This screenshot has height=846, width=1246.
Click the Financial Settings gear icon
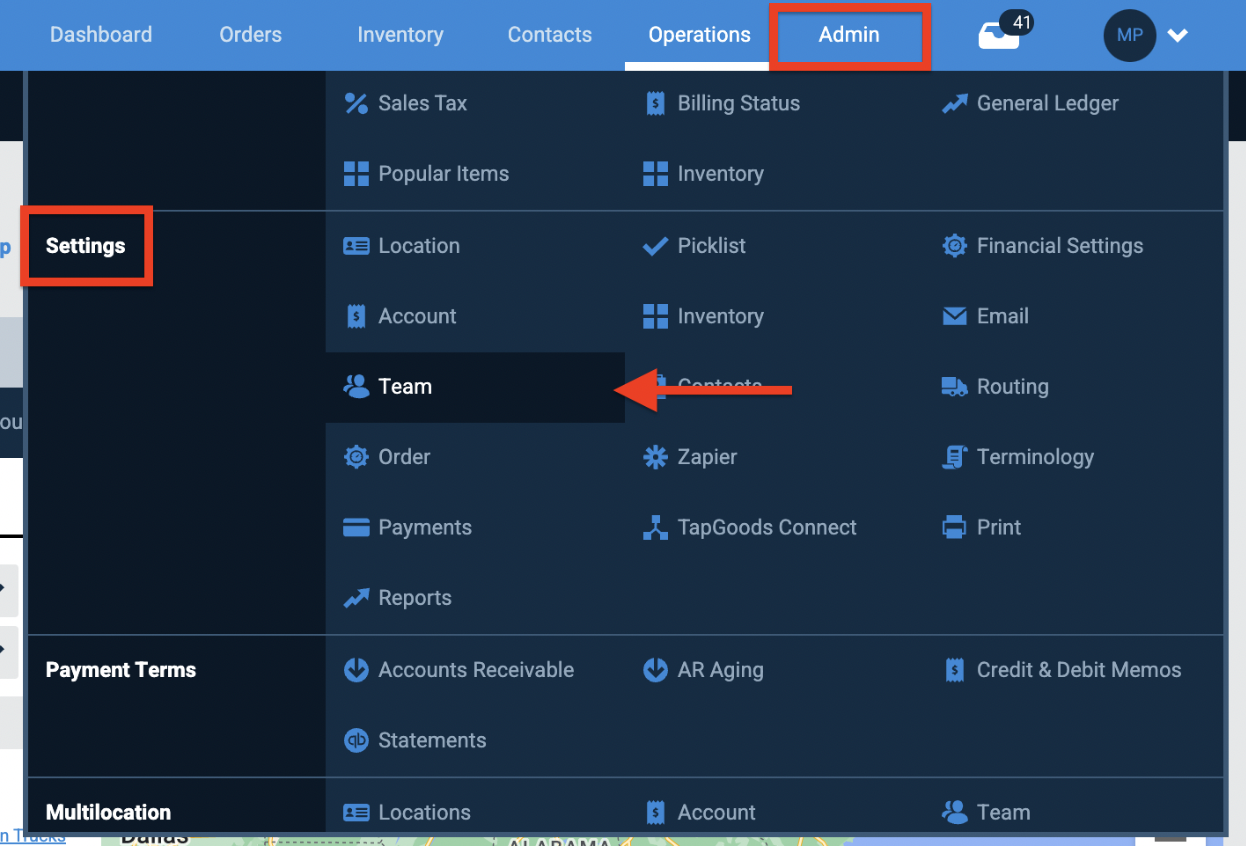click(x=955, y=246)
